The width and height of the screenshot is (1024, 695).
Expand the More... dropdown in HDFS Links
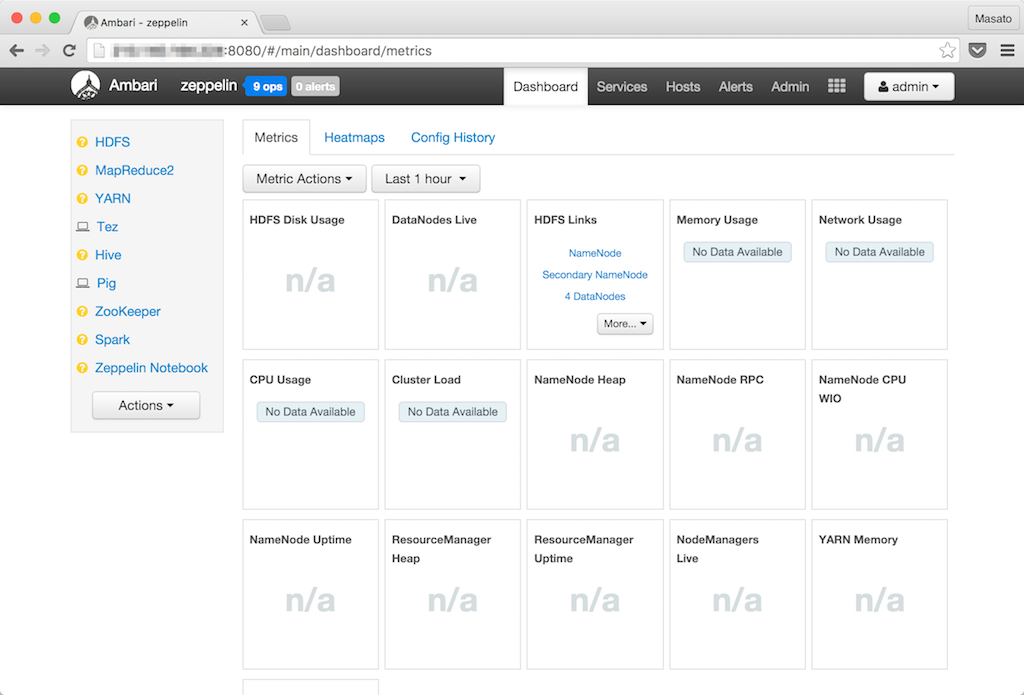click(x=625, y=323)
